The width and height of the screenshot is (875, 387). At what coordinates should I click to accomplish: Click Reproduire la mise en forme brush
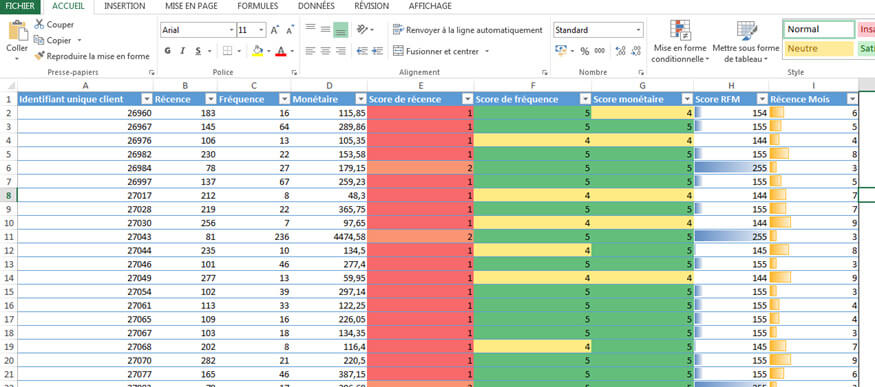click(92, 56)
